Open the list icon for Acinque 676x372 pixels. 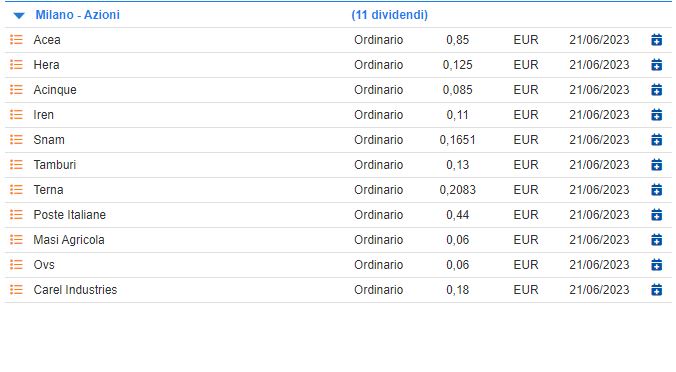pos(16,90)
